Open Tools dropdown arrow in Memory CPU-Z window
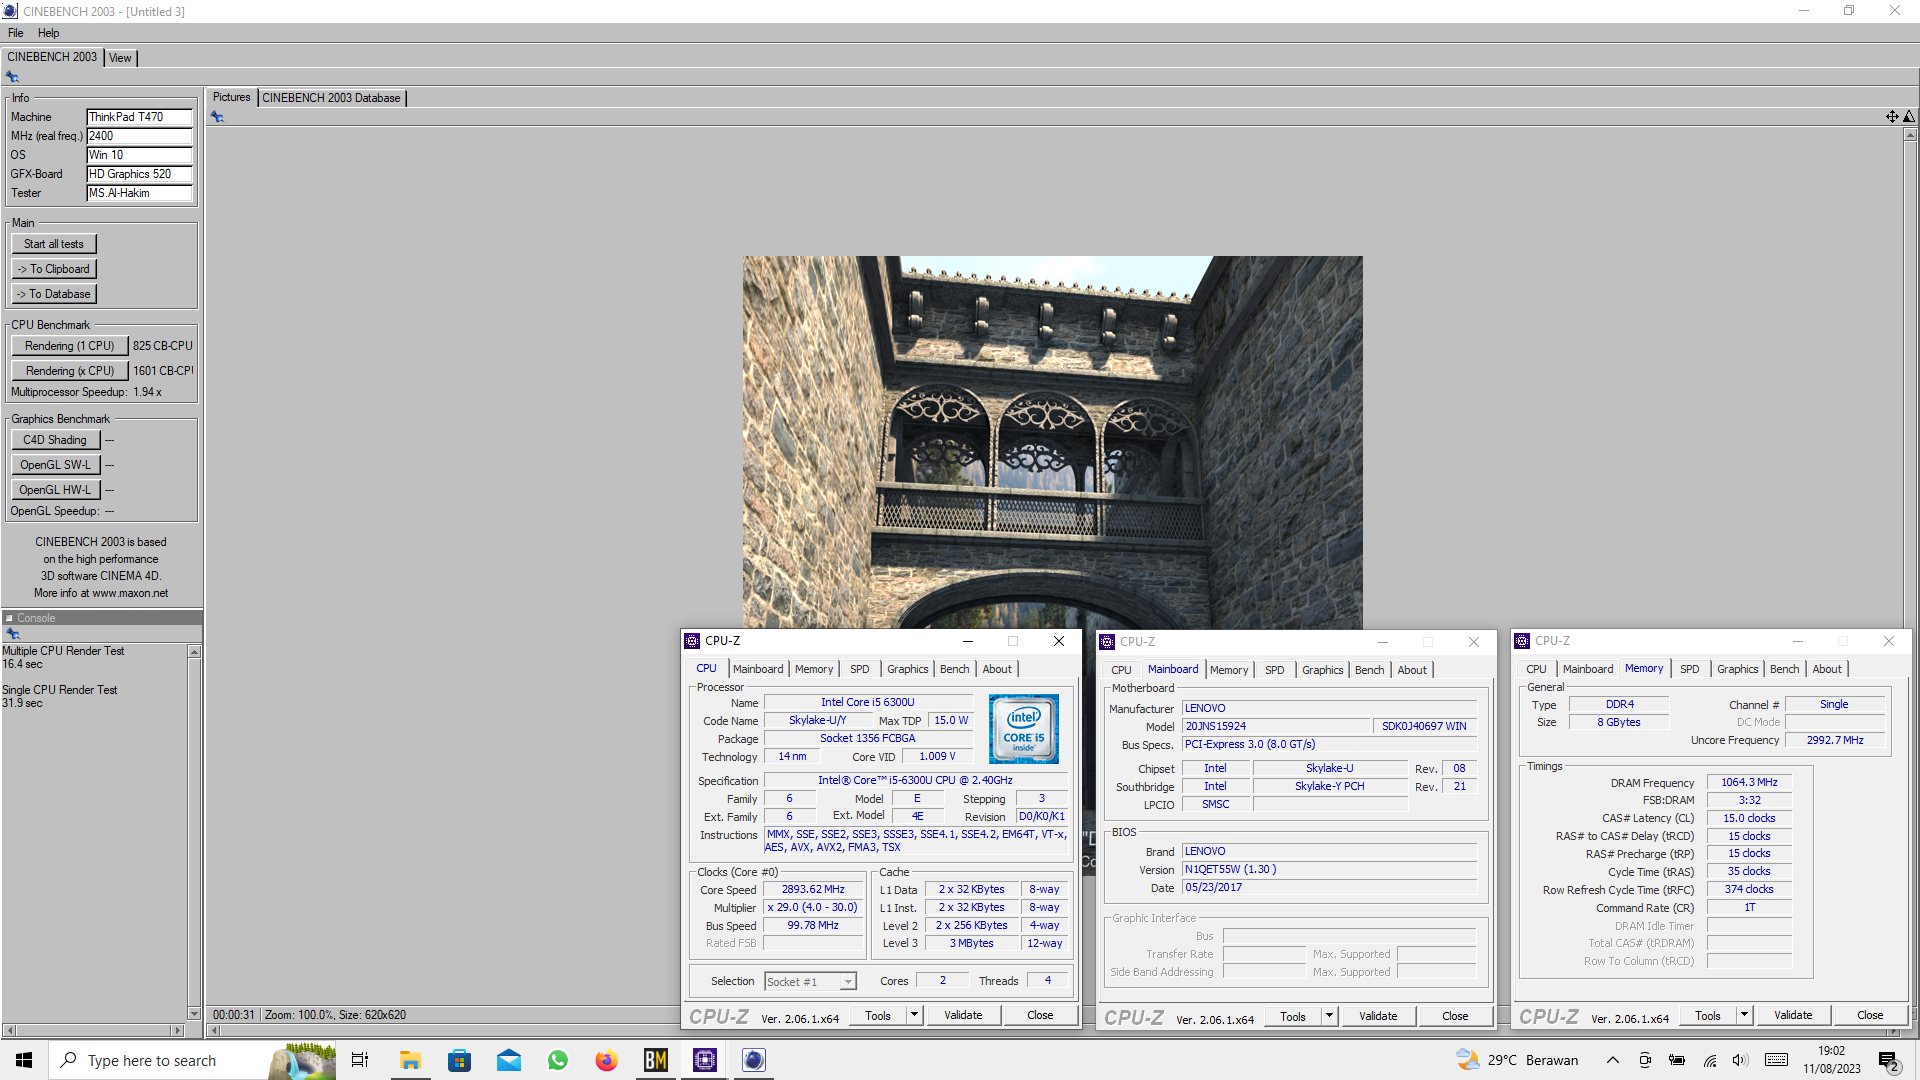 (1744, 1015)
